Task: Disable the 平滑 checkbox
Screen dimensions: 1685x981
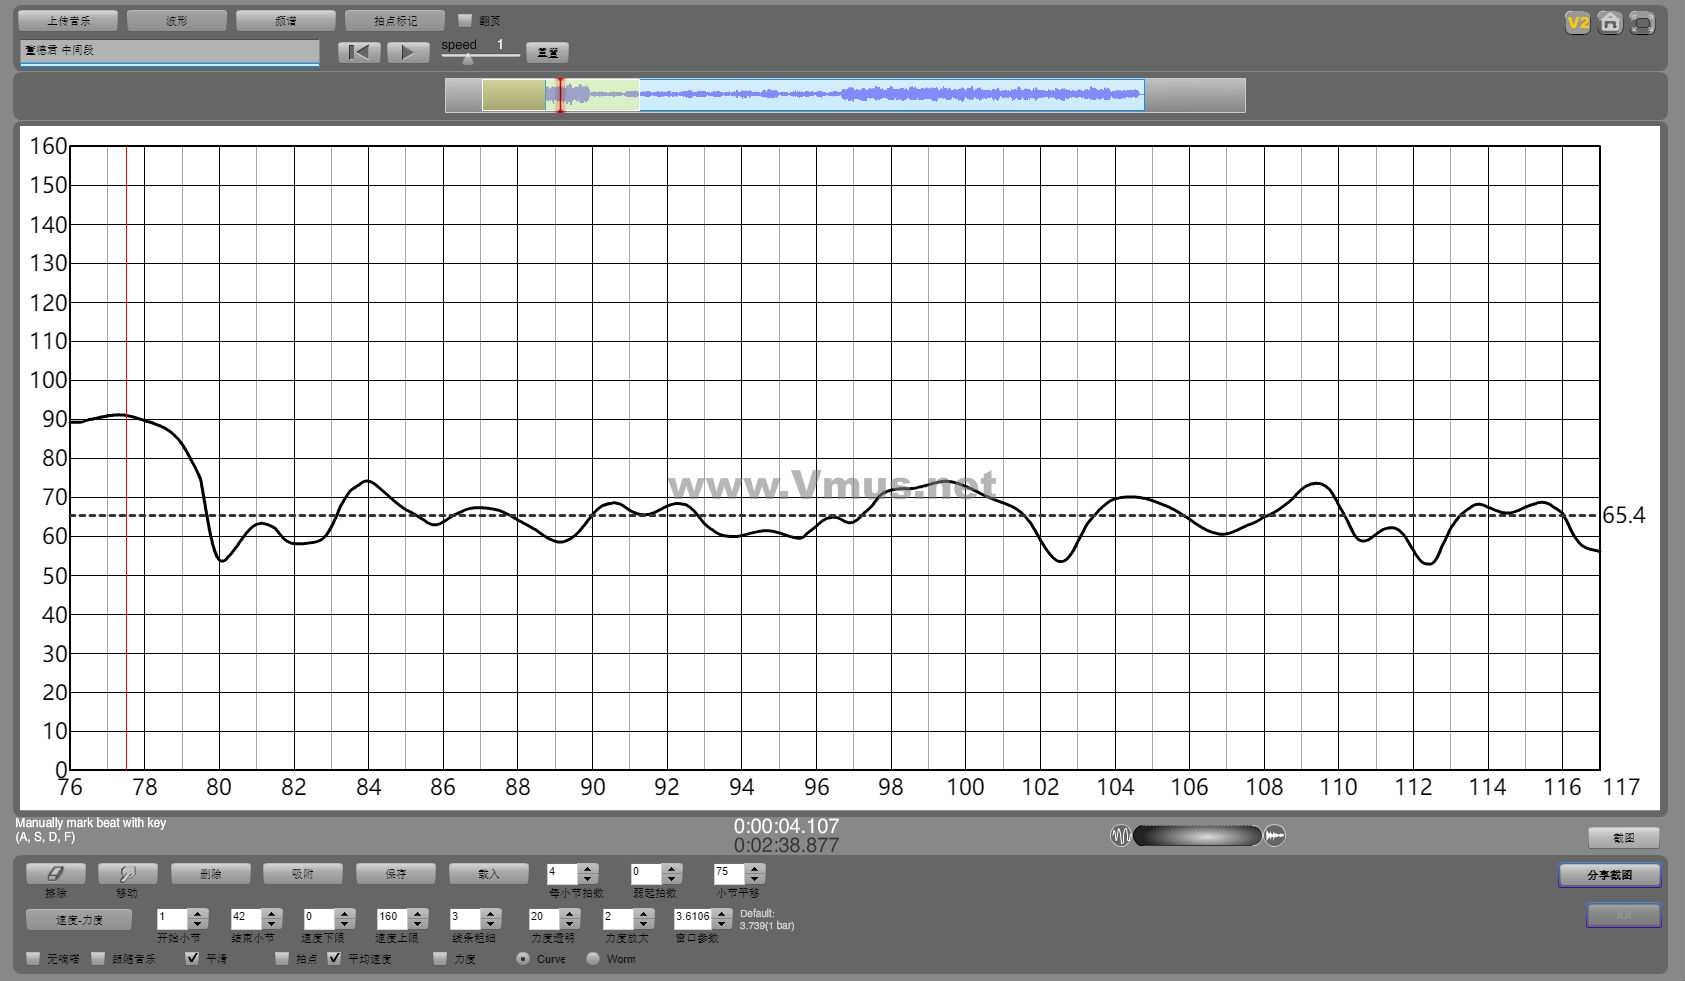Action: tap(192, 958)
